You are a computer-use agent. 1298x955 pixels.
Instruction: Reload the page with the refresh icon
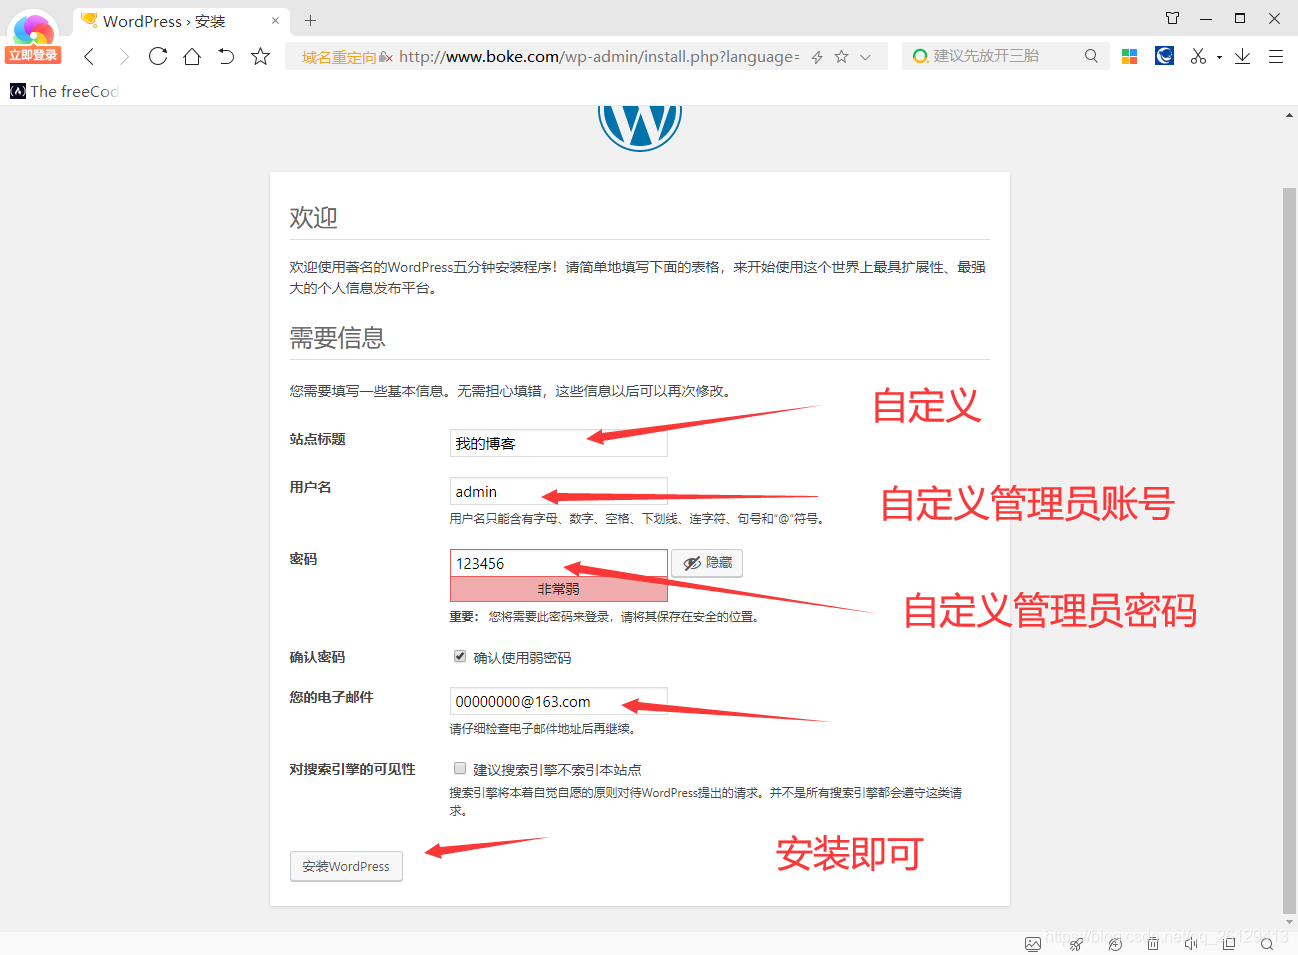pos(158,56)
